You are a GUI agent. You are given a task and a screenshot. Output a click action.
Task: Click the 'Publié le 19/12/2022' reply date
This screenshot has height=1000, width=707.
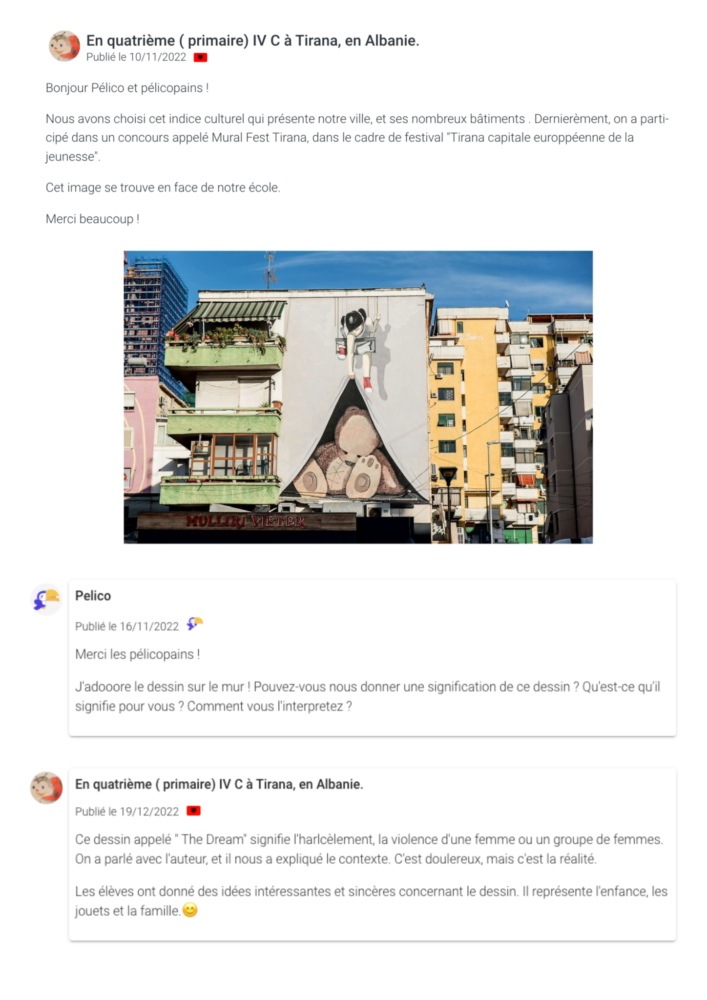coord(127,811)
